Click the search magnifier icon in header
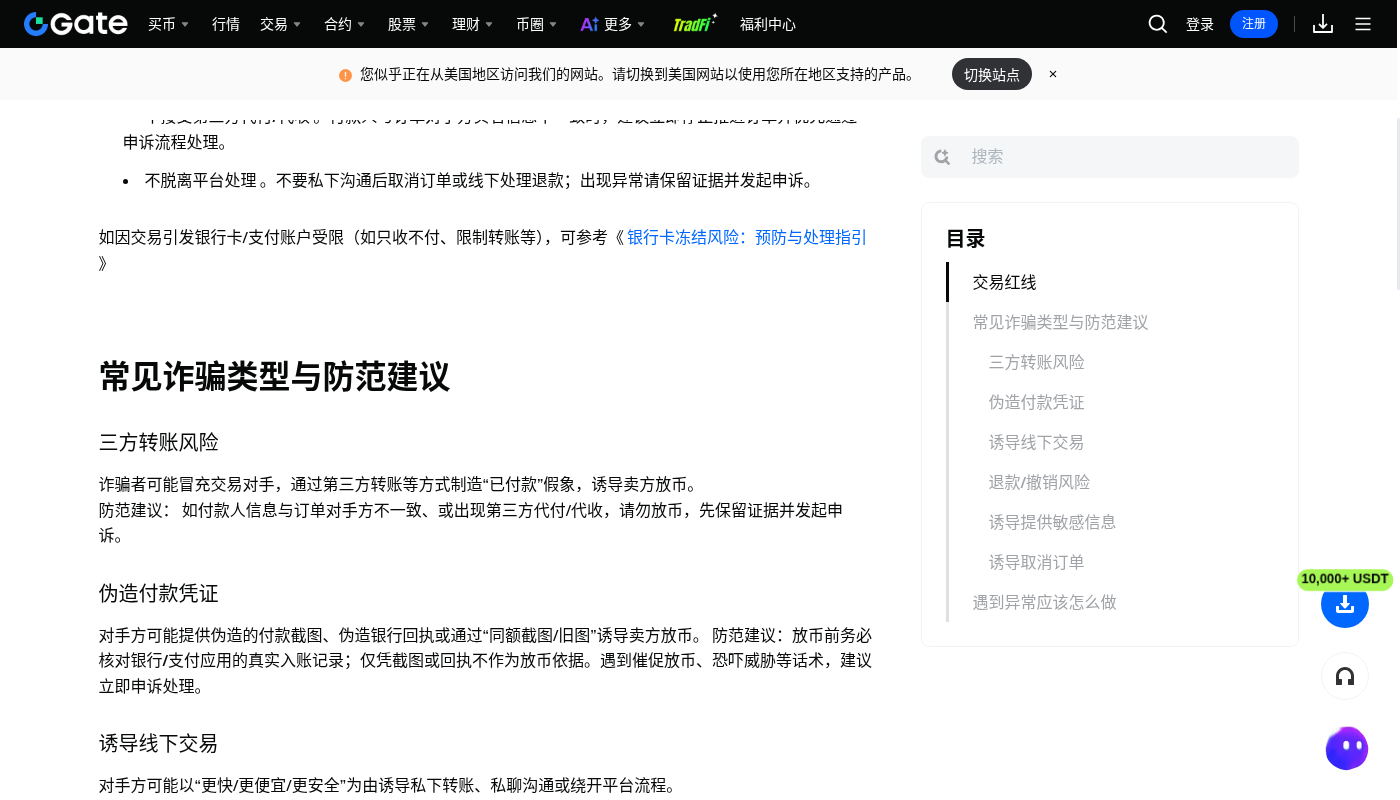 pos(1158,24)
